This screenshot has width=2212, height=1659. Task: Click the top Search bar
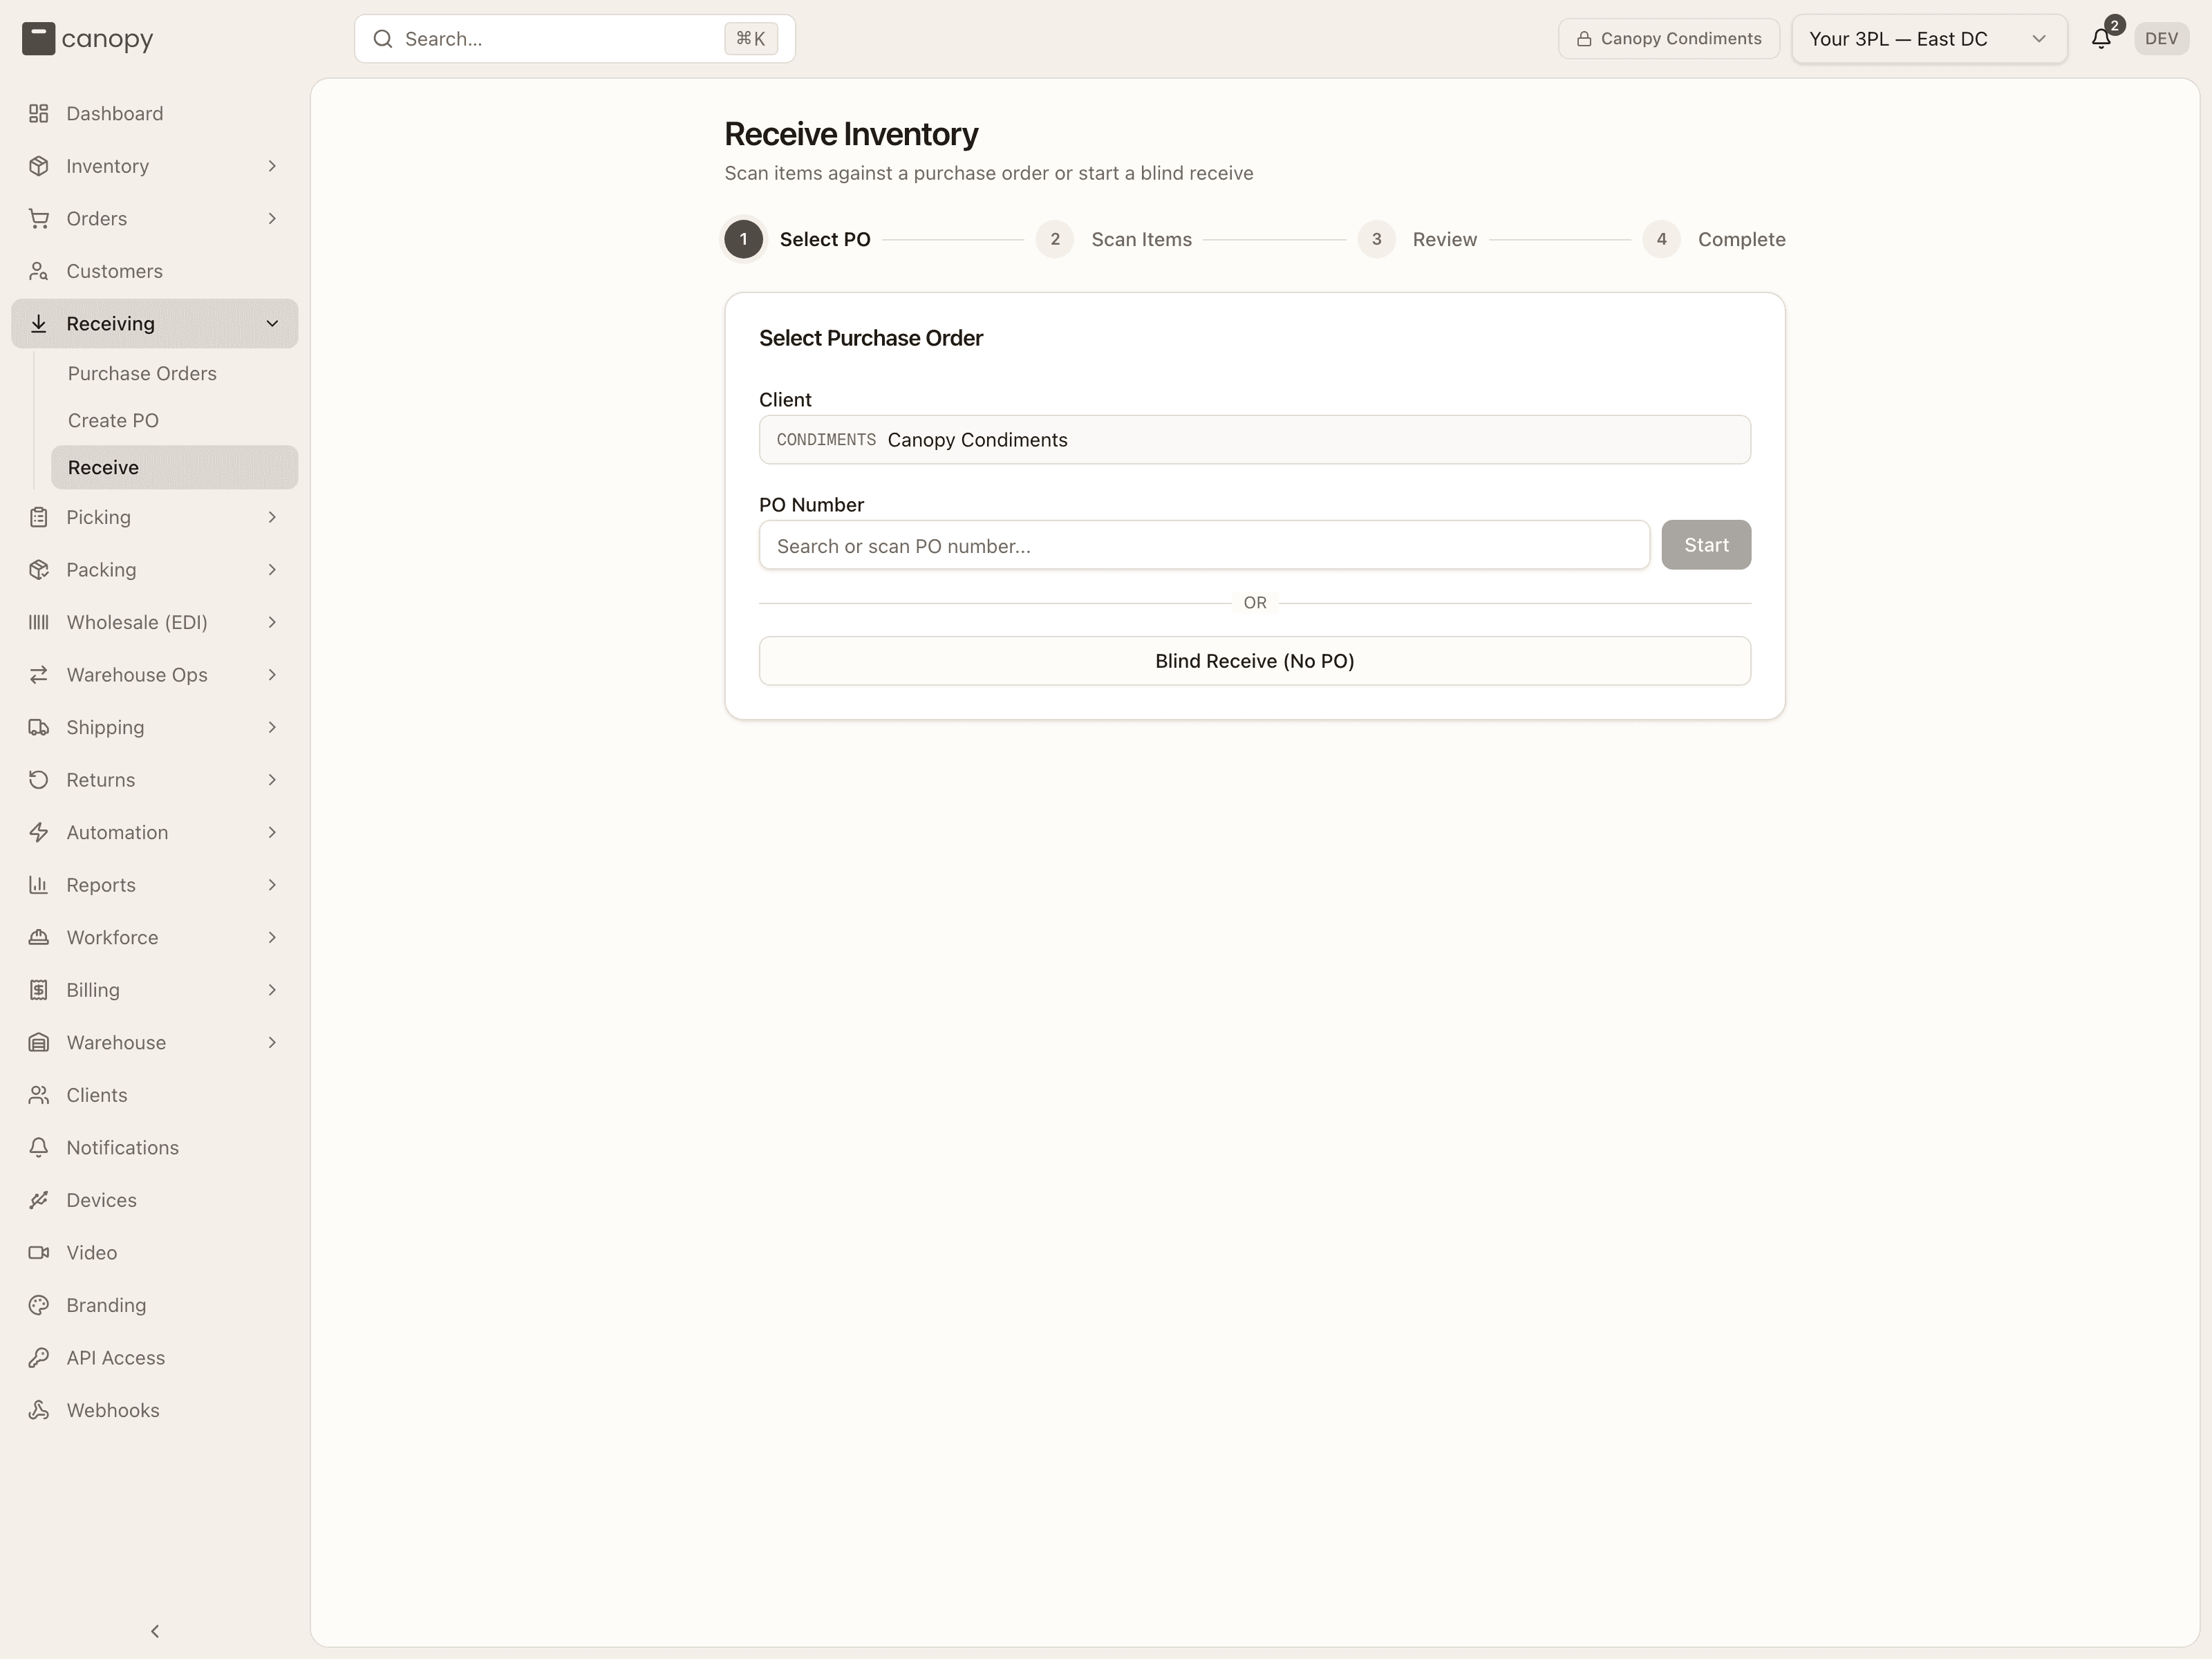pos(575,39)
